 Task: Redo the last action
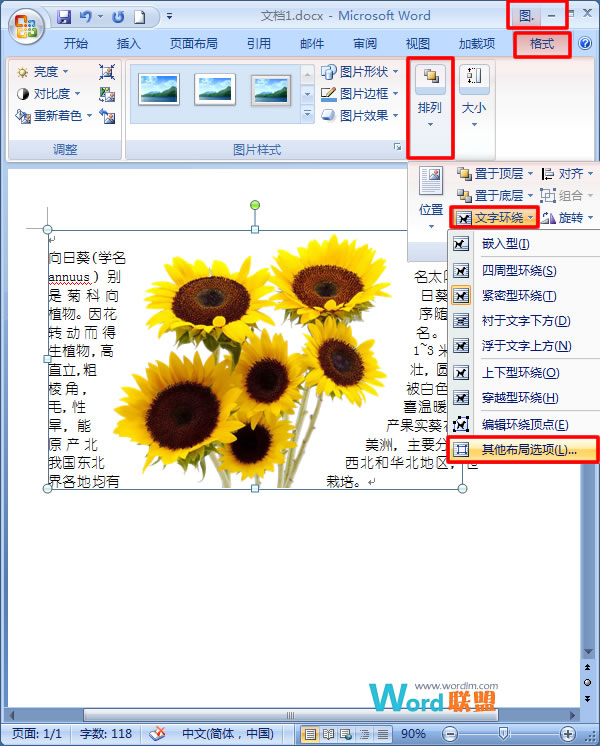pyautogui.click(x=118, y=17)
